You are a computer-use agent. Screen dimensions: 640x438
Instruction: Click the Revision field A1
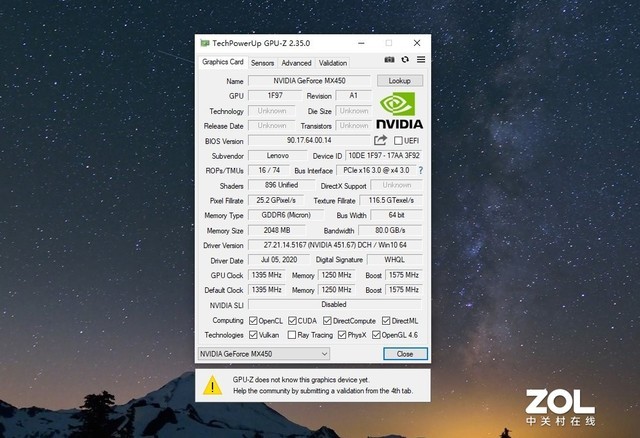(x=353, y=96)
